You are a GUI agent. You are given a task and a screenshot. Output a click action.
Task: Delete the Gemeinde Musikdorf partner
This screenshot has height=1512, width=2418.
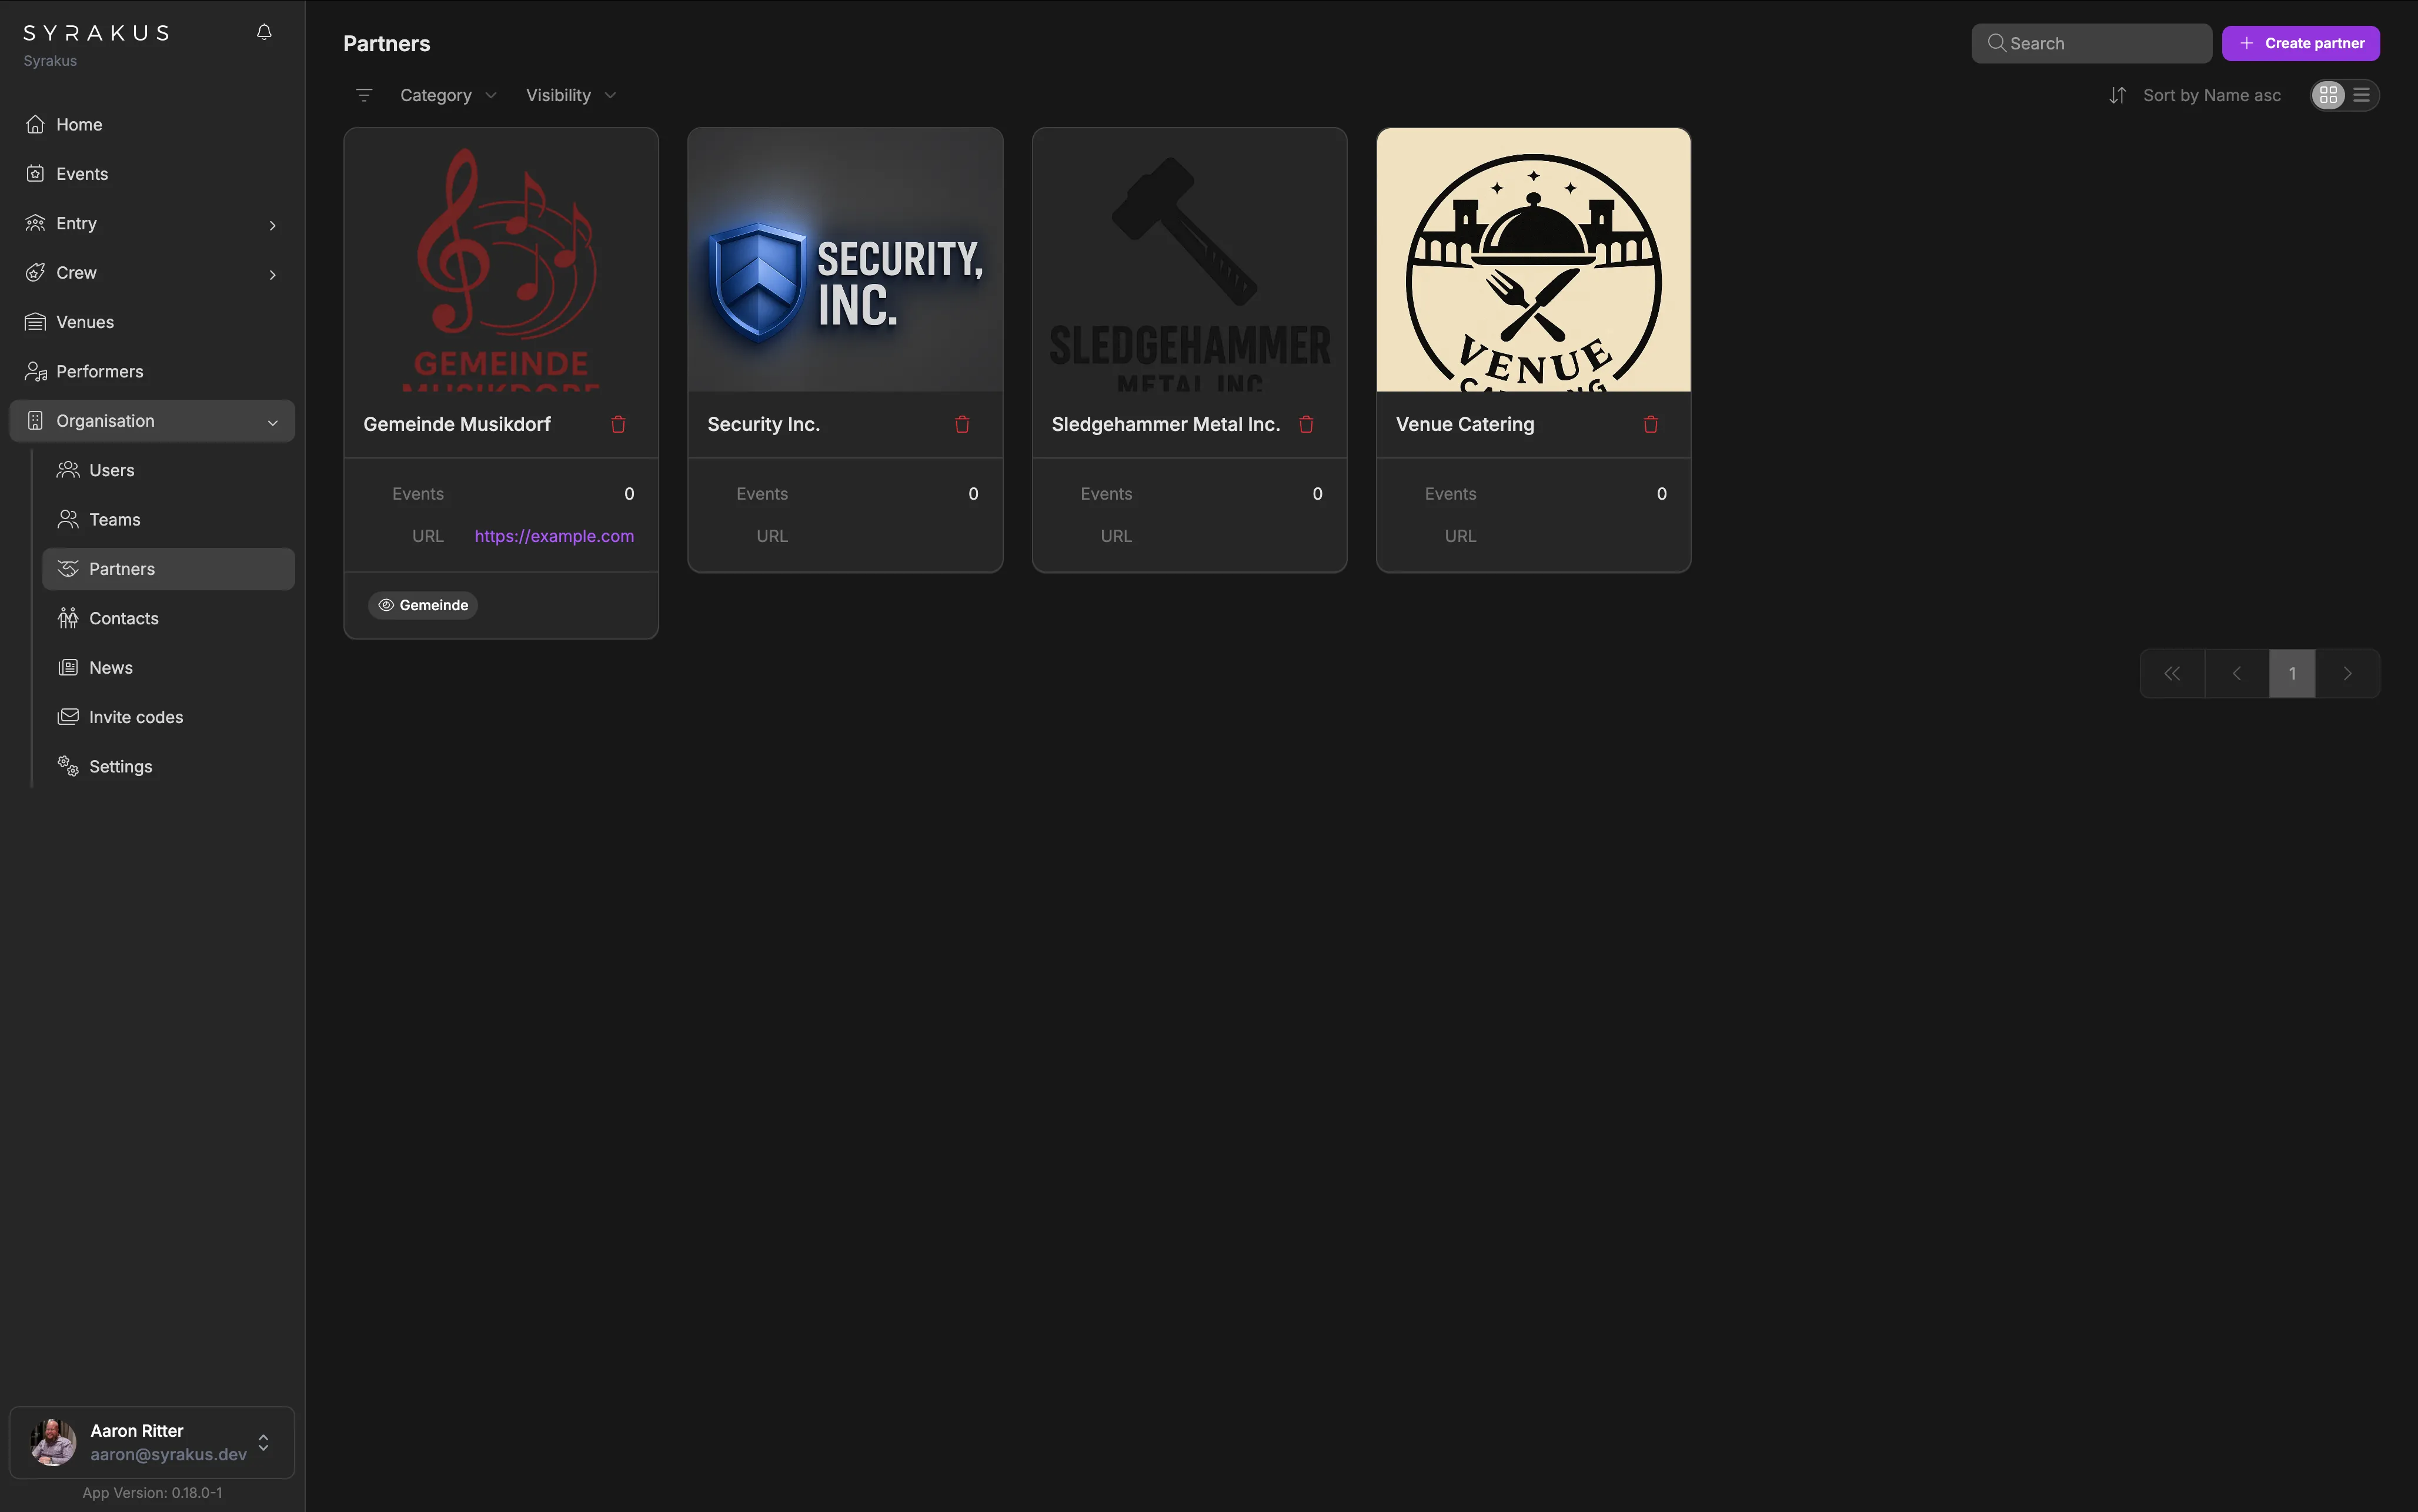[618, 425]
